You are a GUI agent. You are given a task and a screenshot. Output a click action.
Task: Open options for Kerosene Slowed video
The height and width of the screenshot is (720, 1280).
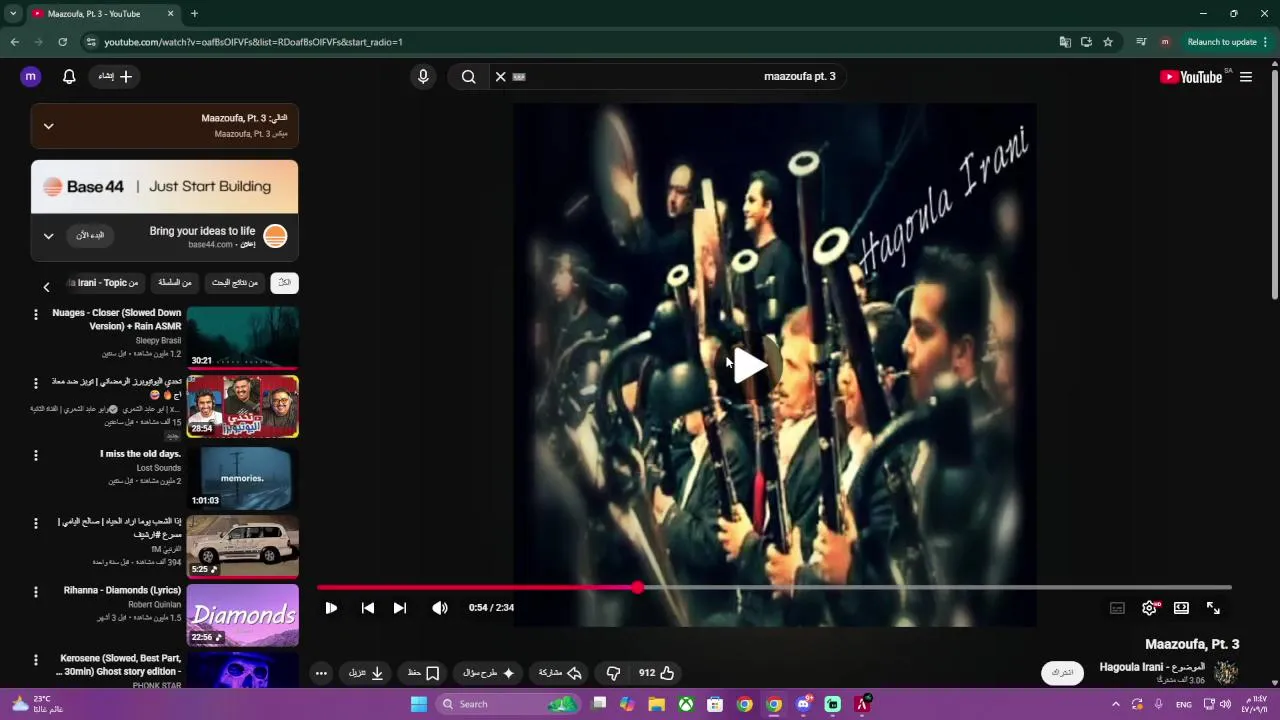(x=36, y=660)
